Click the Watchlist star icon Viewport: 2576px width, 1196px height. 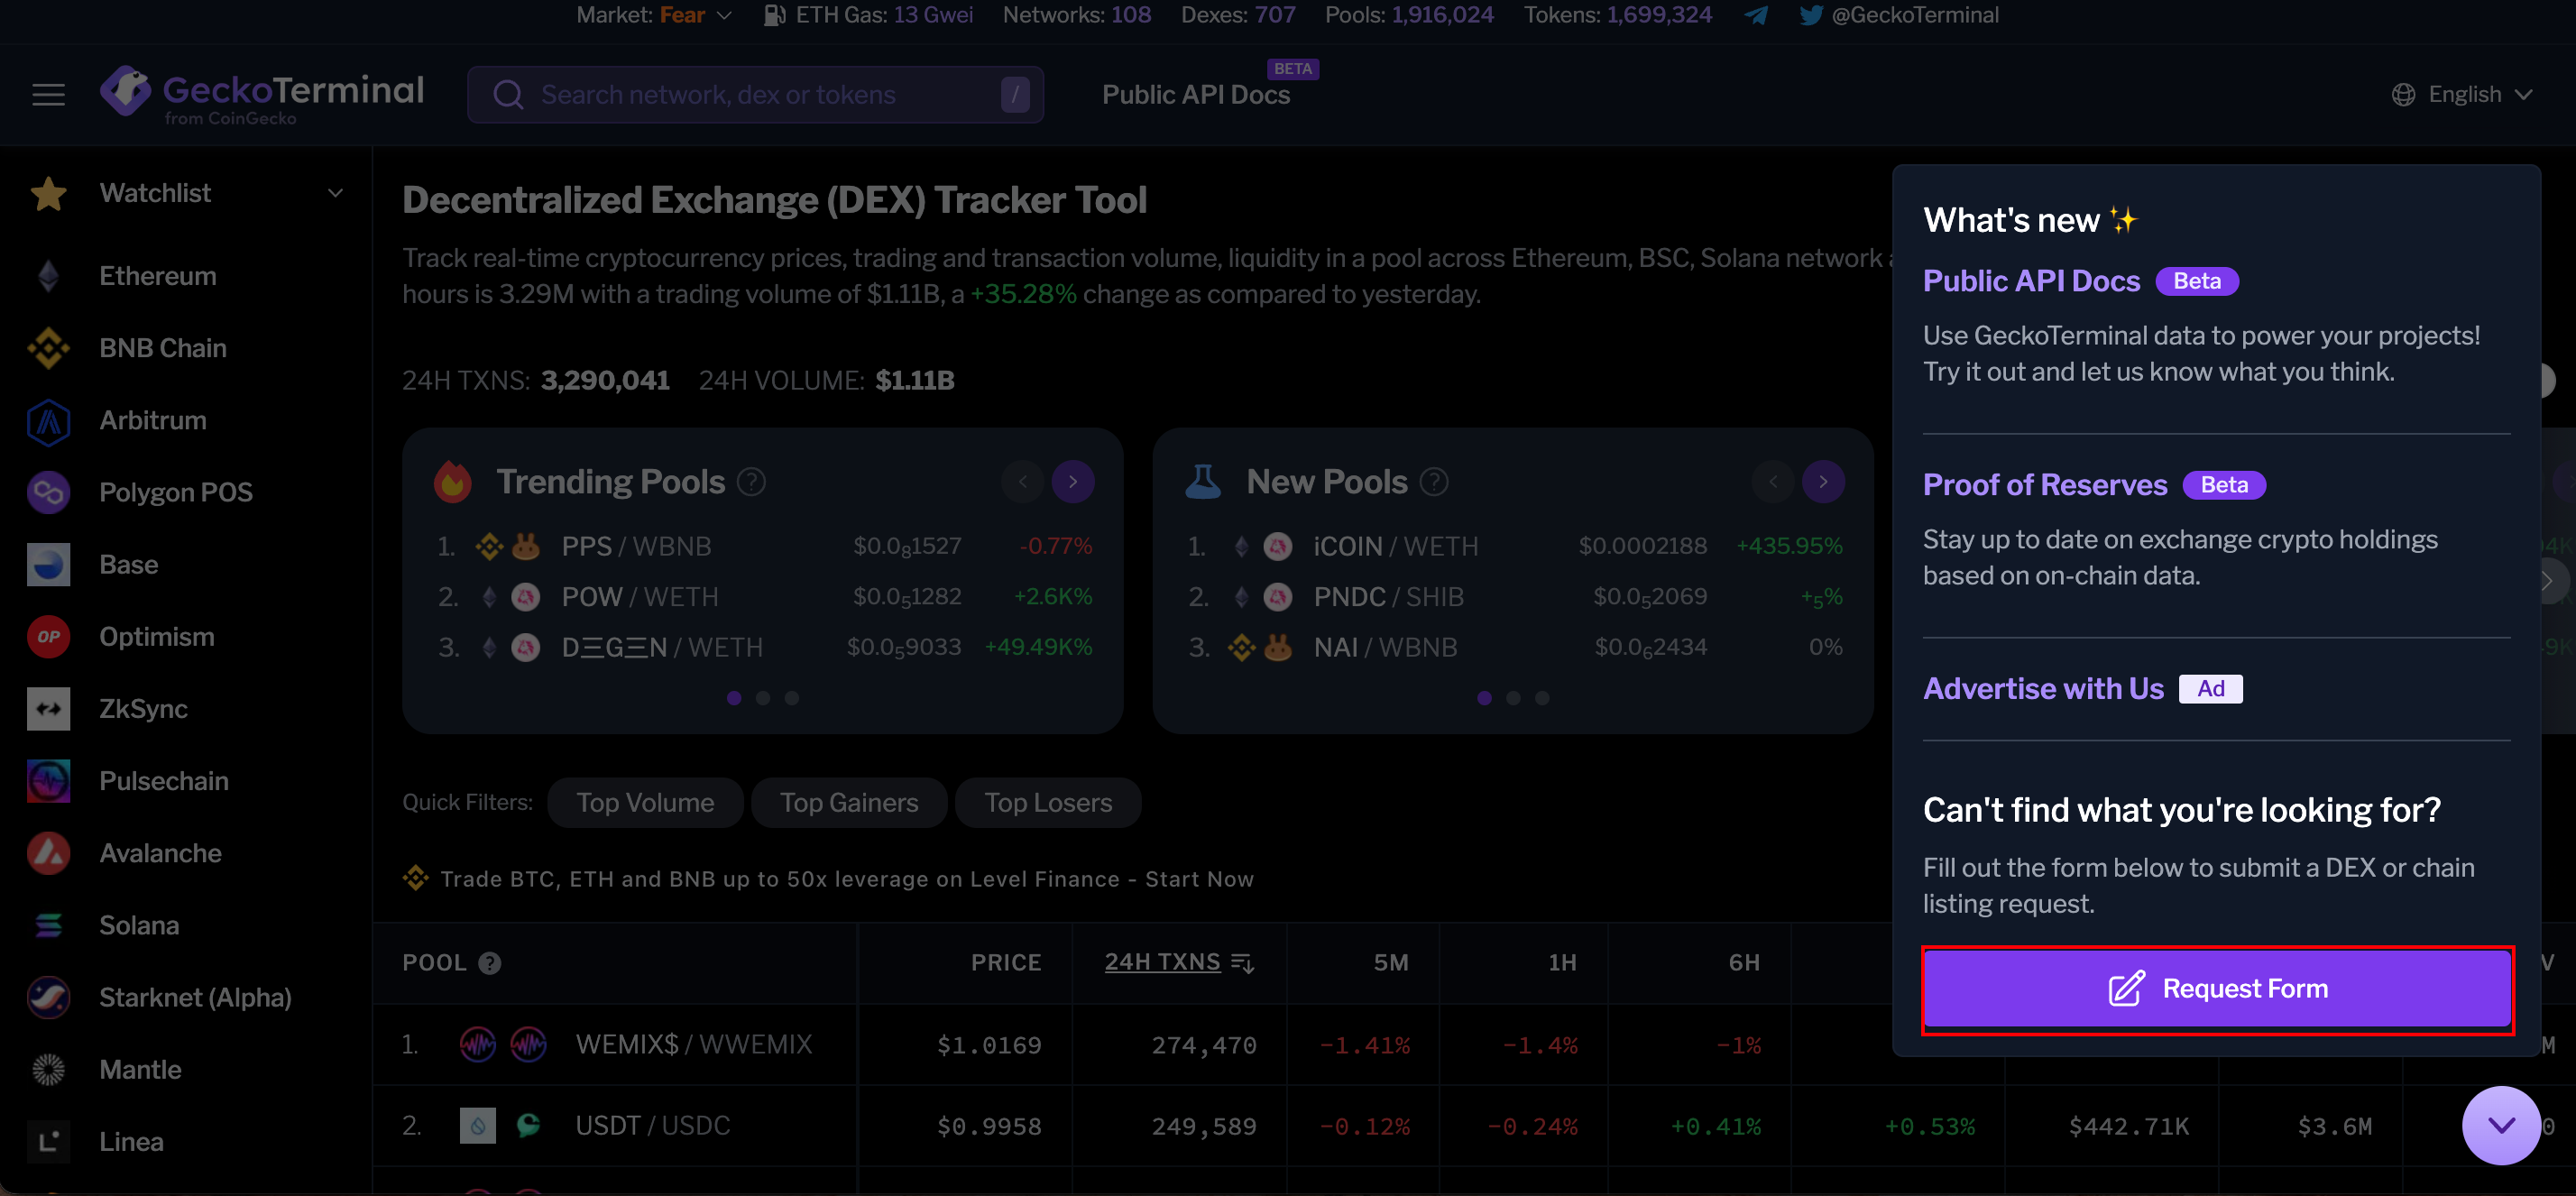tap(48, 193)
